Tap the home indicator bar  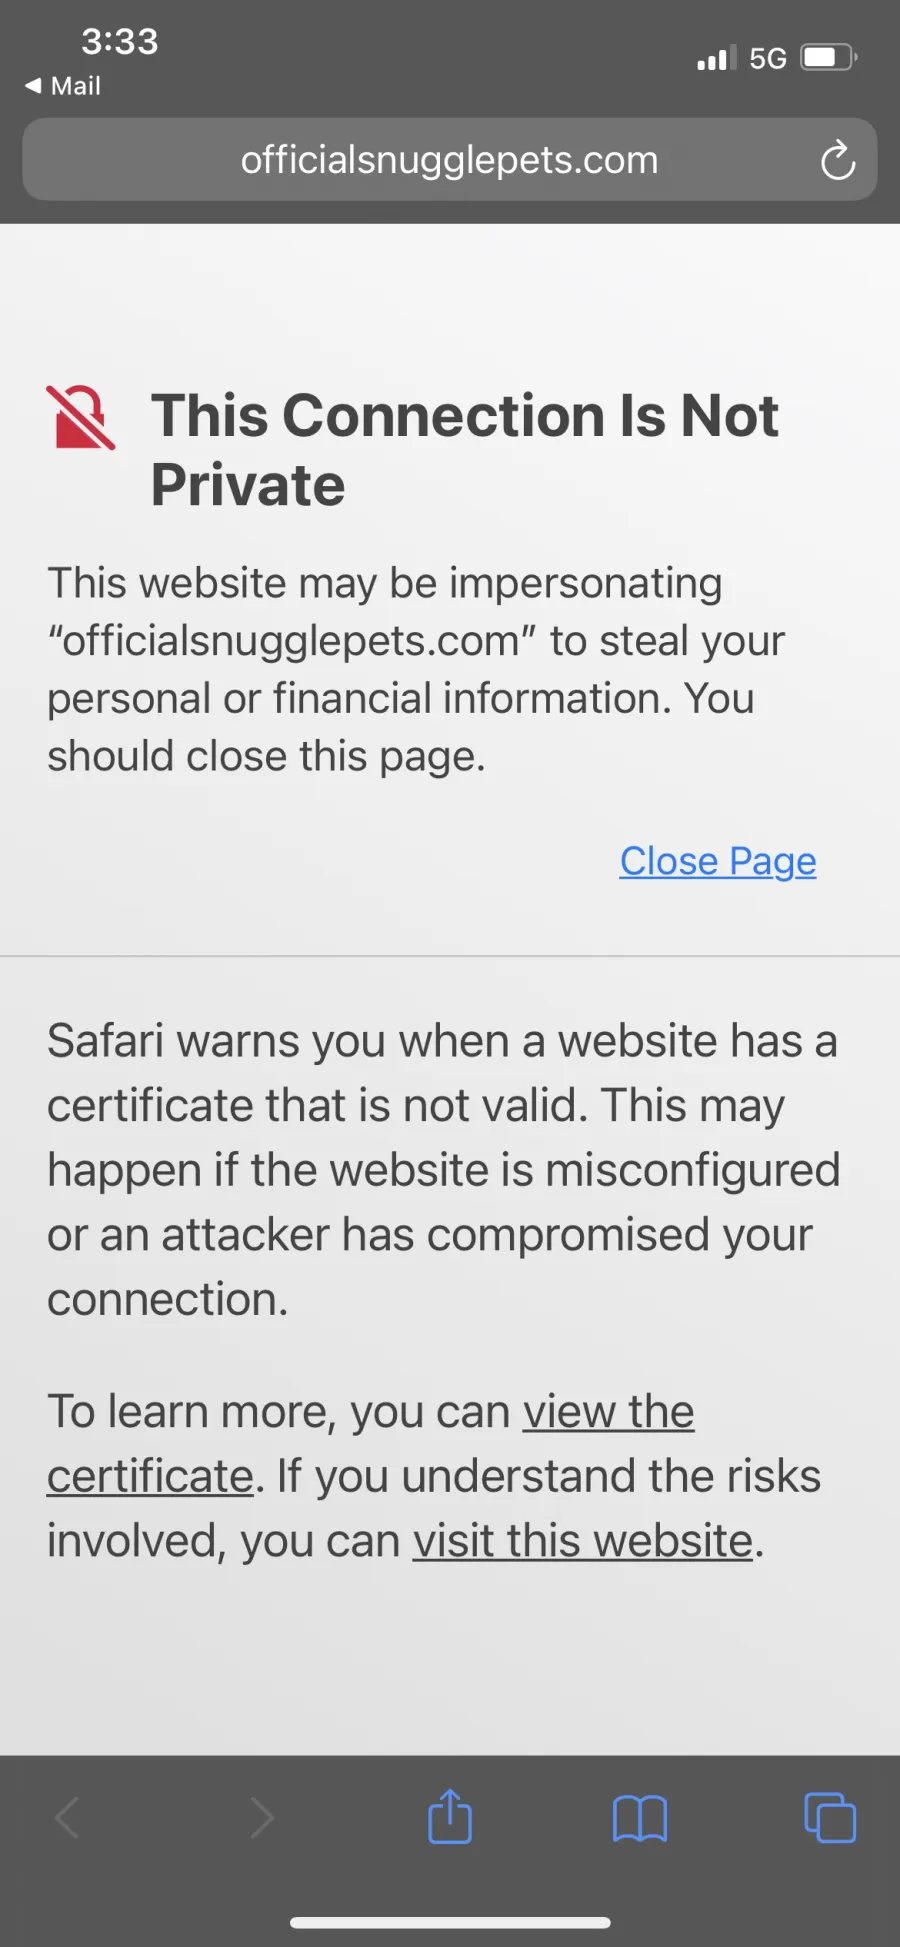coord(450,1922)
